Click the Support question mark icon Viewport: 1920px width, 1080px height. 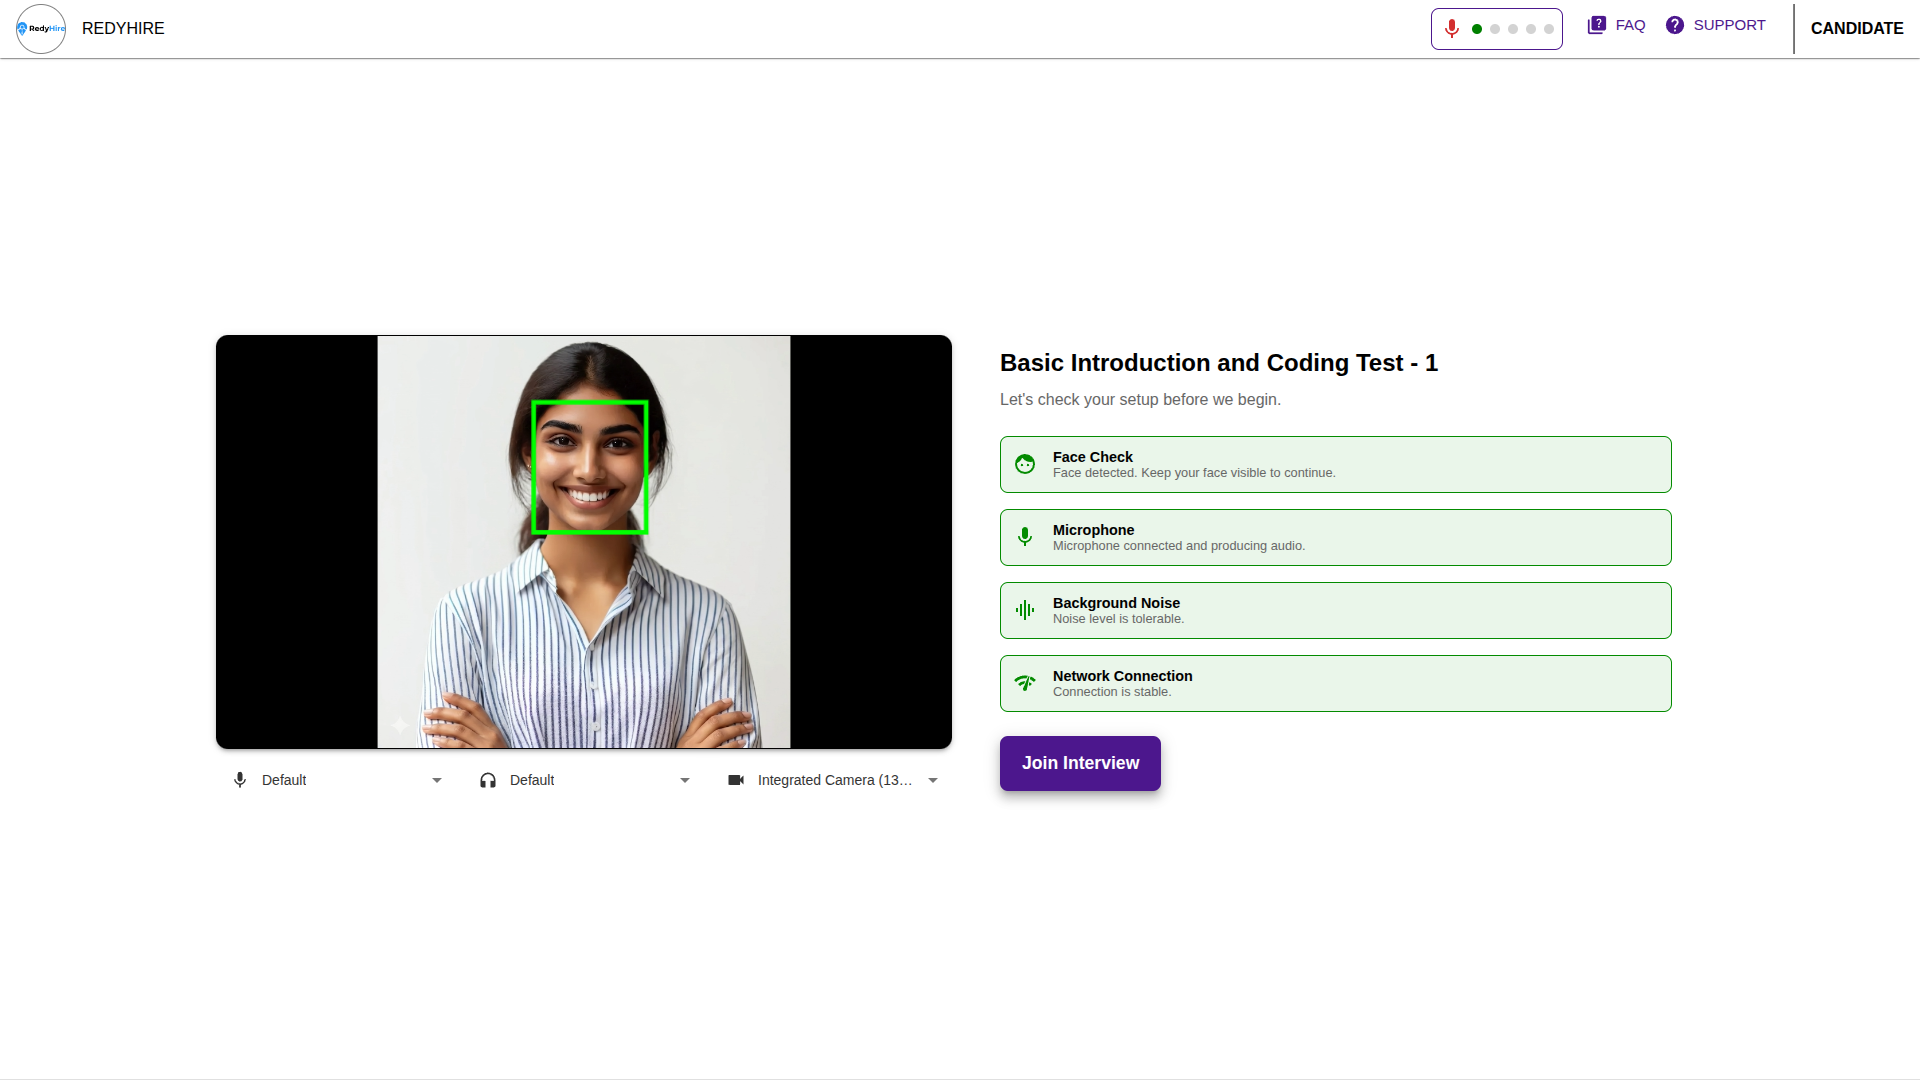coord(1675,25)
